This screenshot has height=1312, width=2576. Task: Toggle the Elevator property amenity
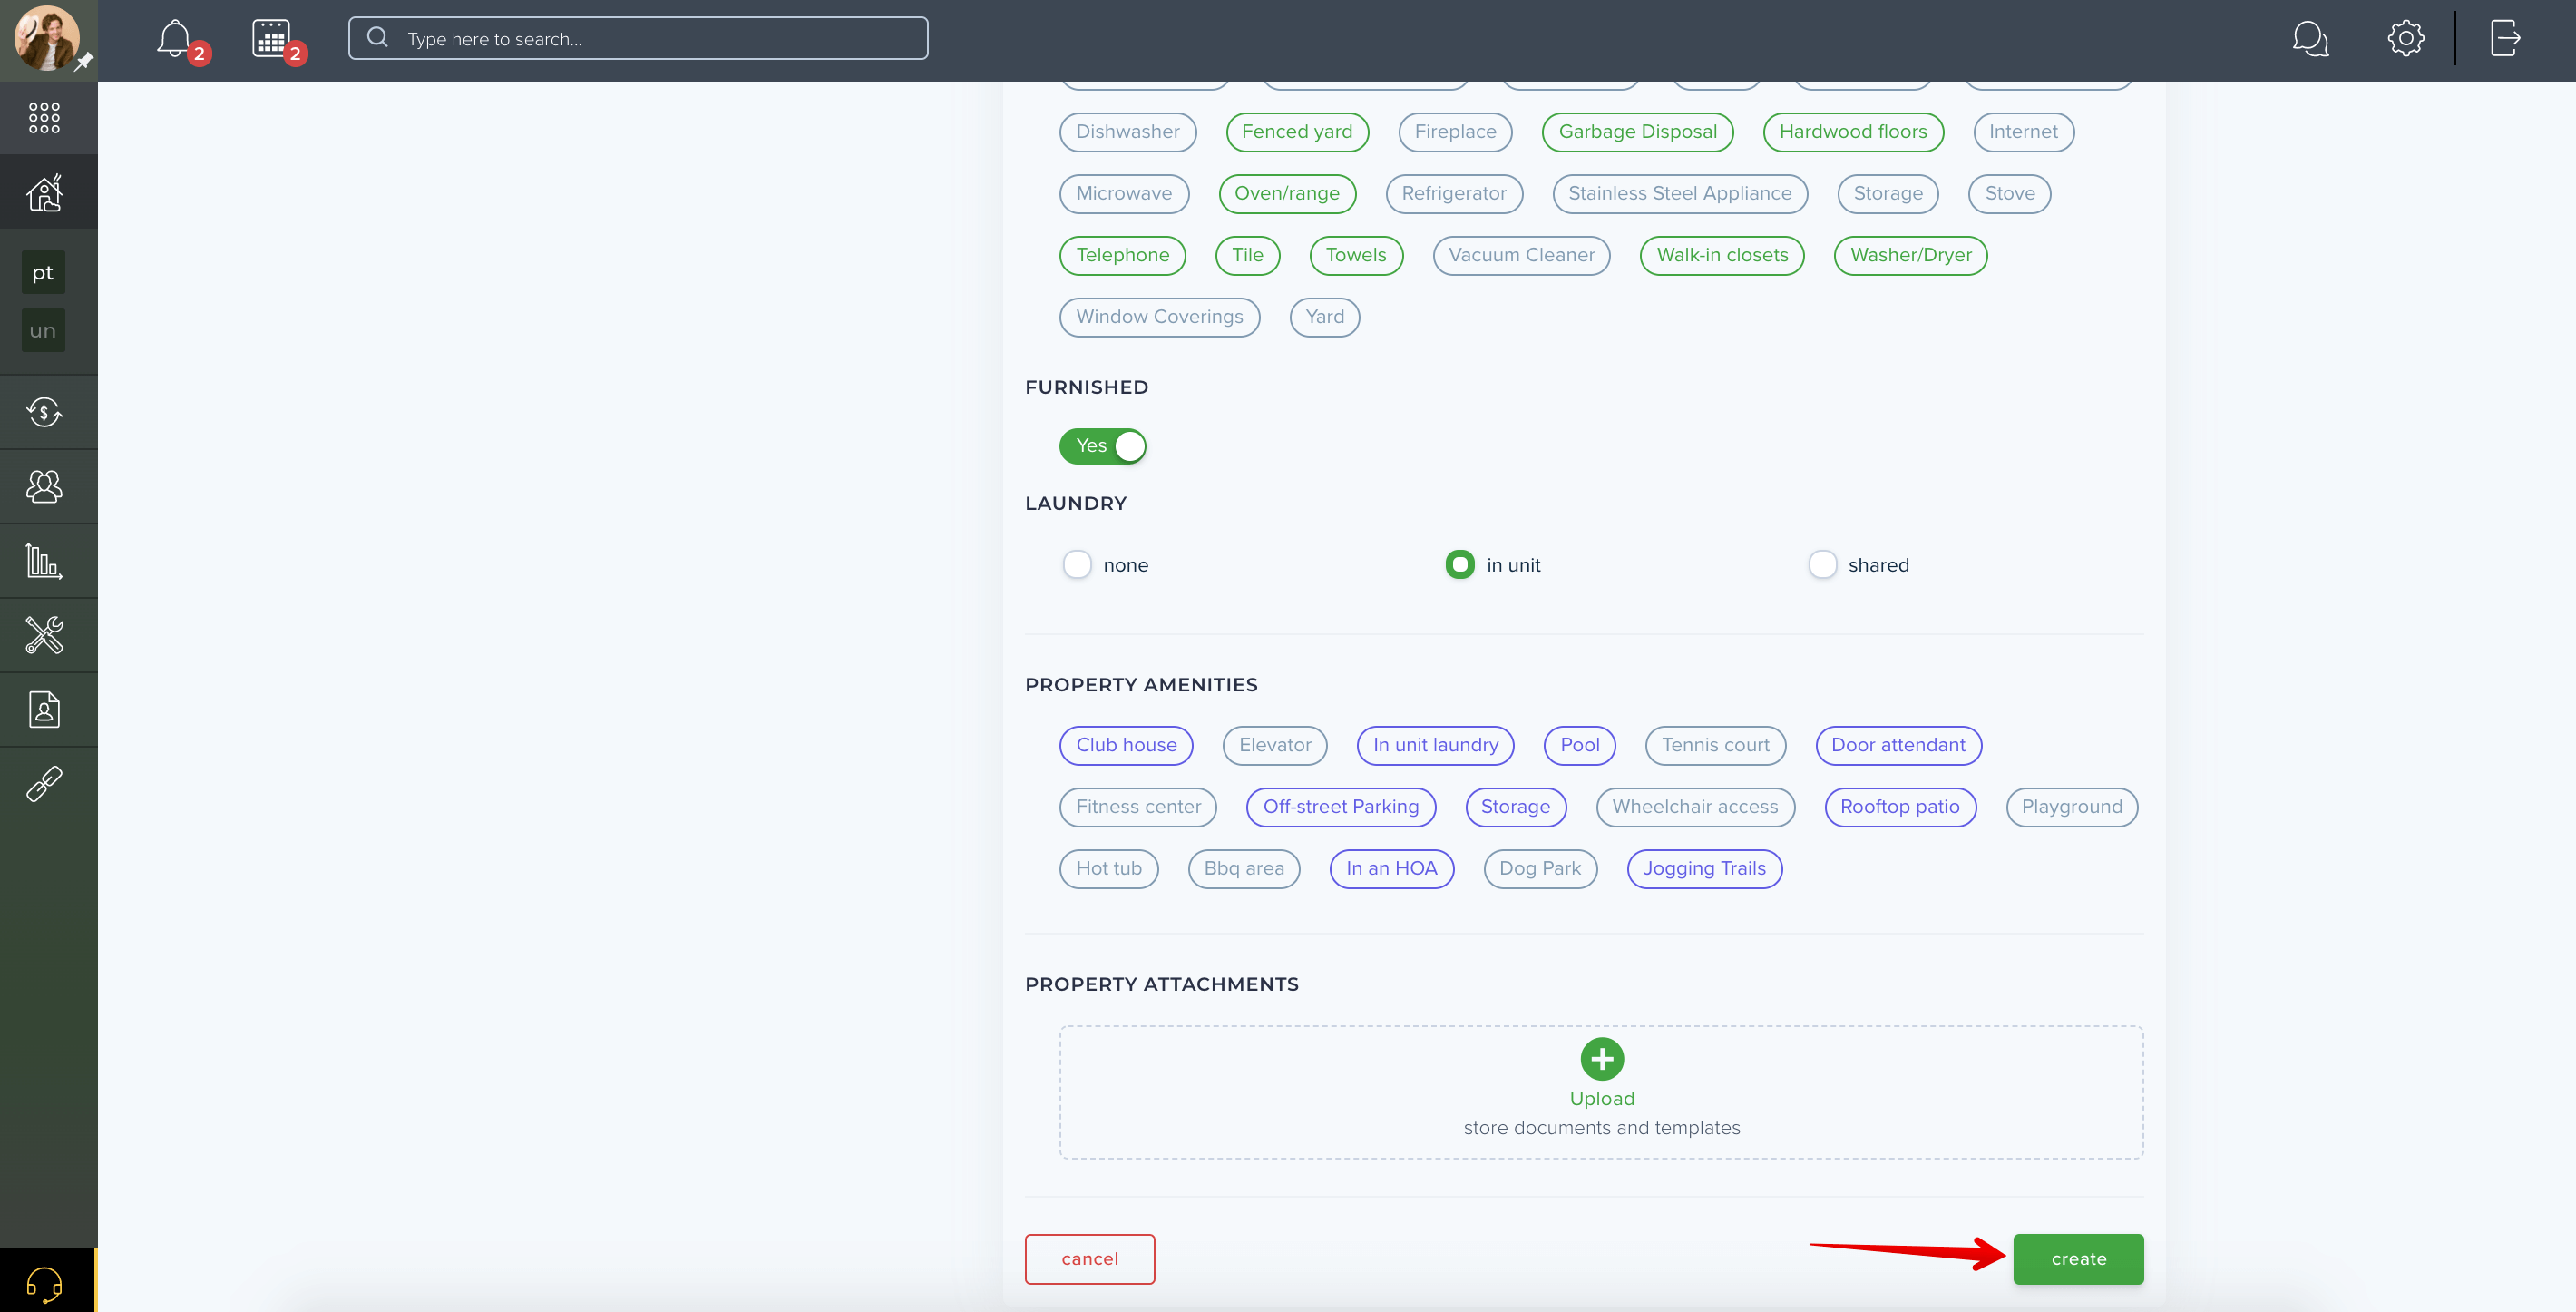[x=1275, y=745]
